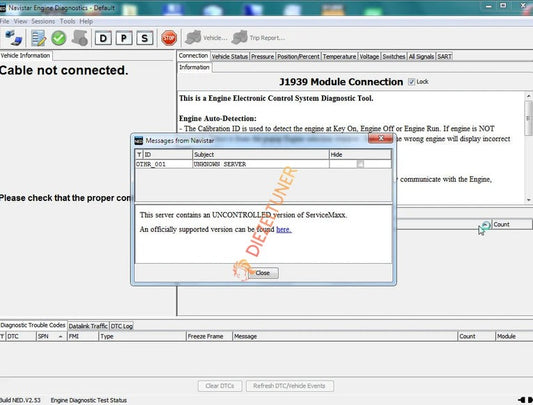The image size is (533, 405).
Task: Sort messages by Subject column header
Action: tap(261, 154)
